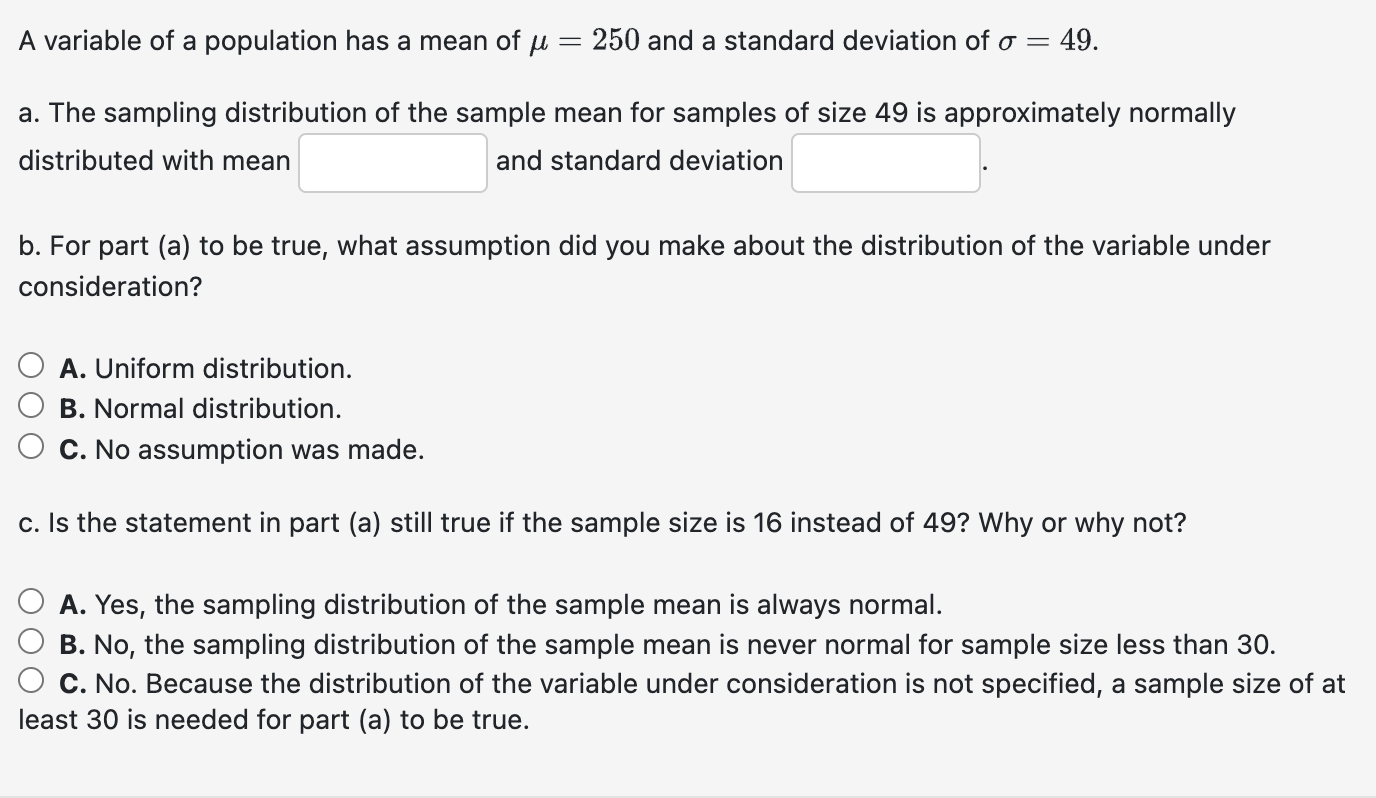The image size is (1376, 798).
Task: Select part c option mentioning distribution not specified
Action: click(30, 679)
